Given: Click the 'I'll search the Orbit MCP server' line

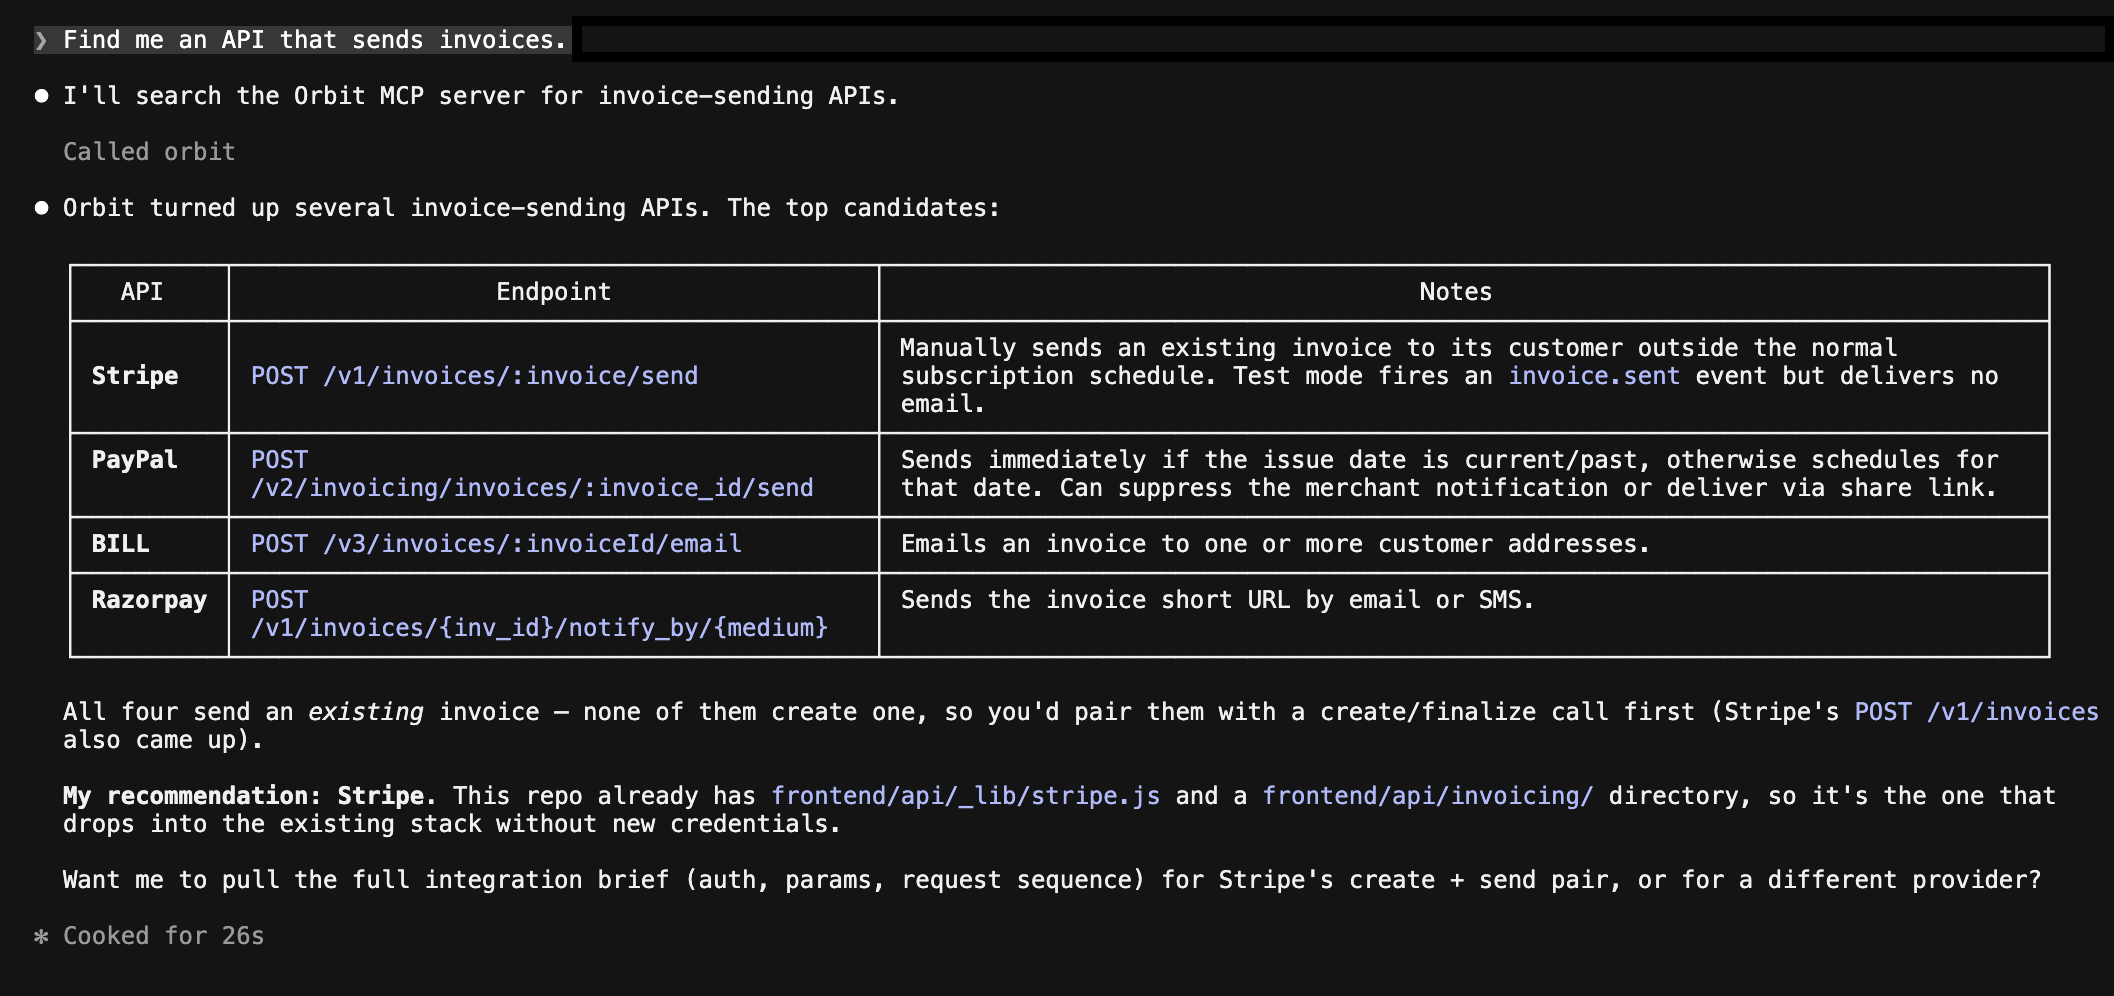Looking at the screenshot, I should click(x=481, y=96).
